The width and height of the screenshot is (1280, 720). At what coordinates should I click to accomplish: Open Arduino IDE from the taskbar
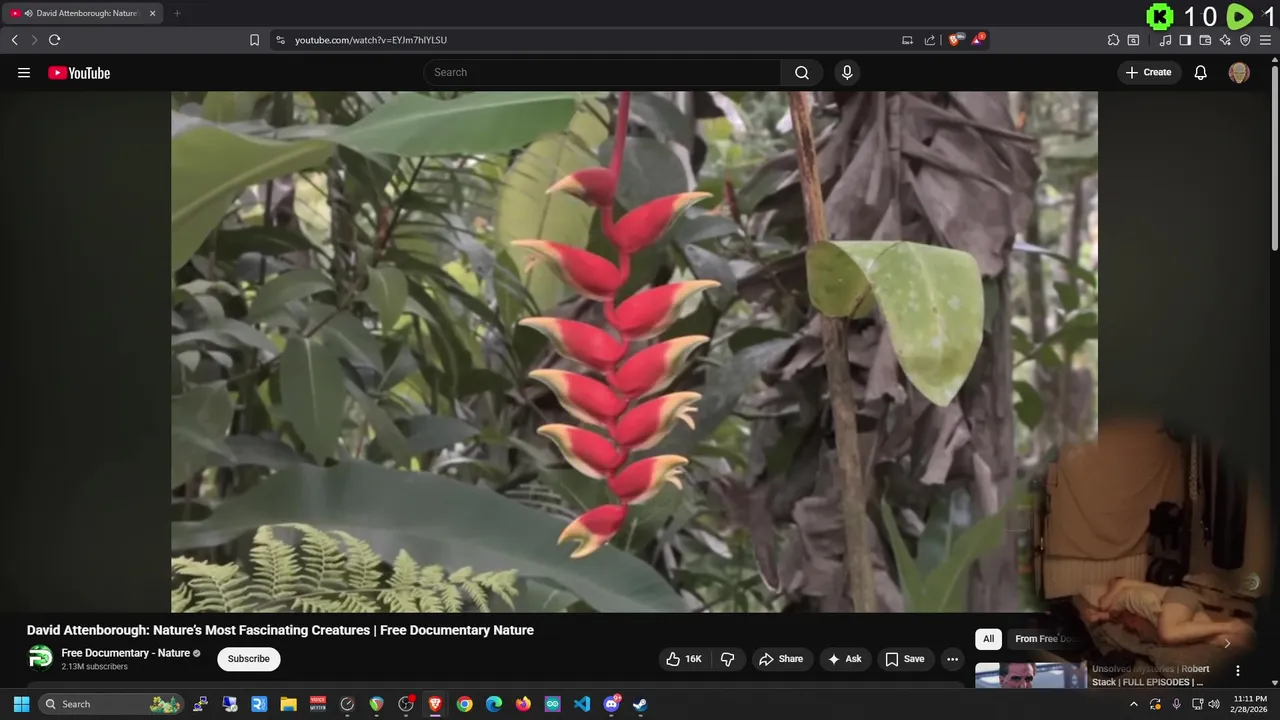pyautogui.click(x=553, y=704)
